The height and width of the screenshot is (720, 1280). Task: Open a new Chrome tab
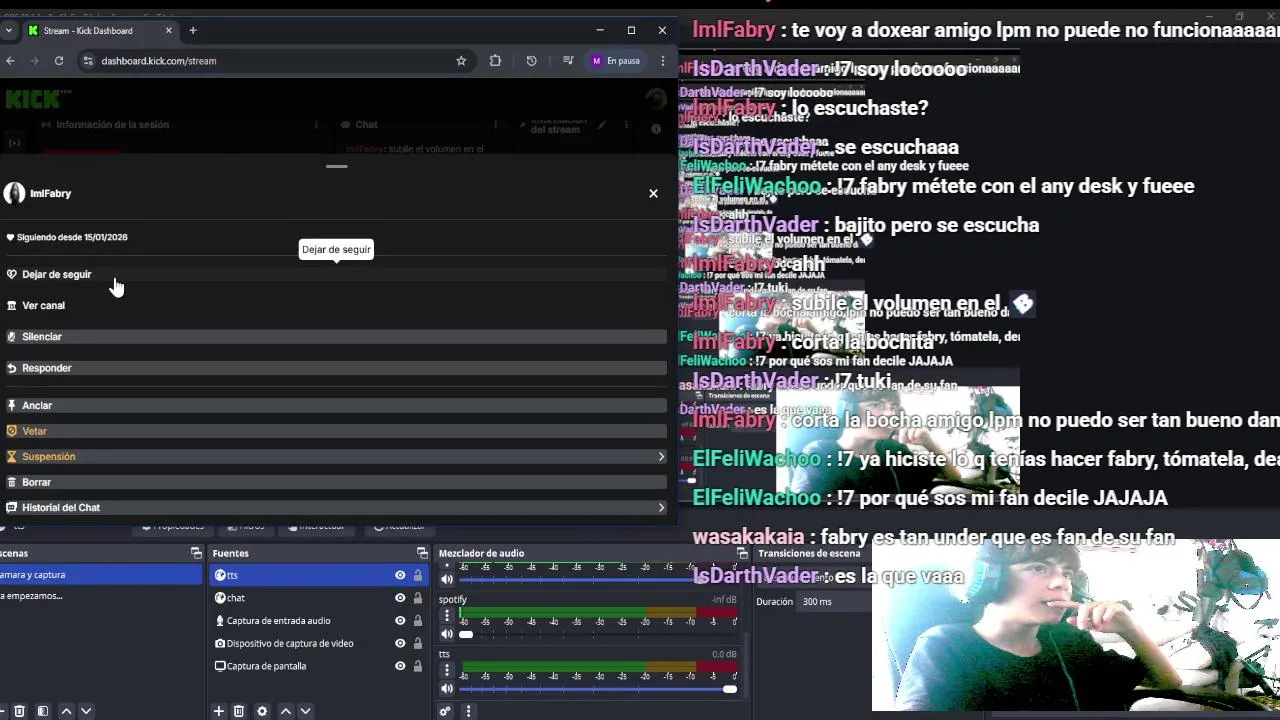coord(193,30)
